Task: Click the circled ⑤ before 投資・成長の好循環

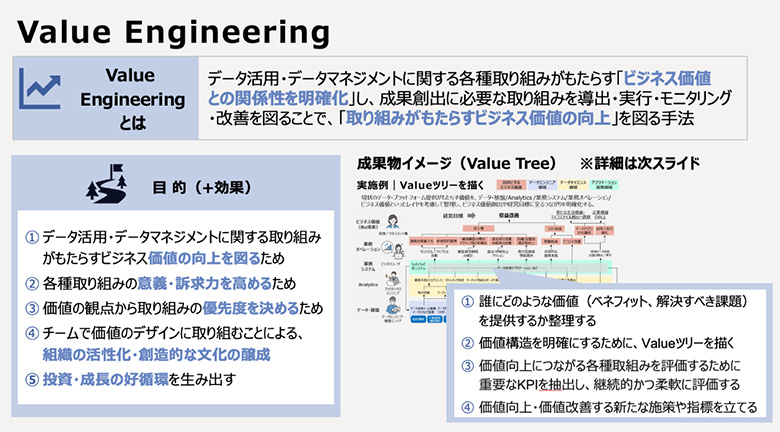Action: coord(33,379)
